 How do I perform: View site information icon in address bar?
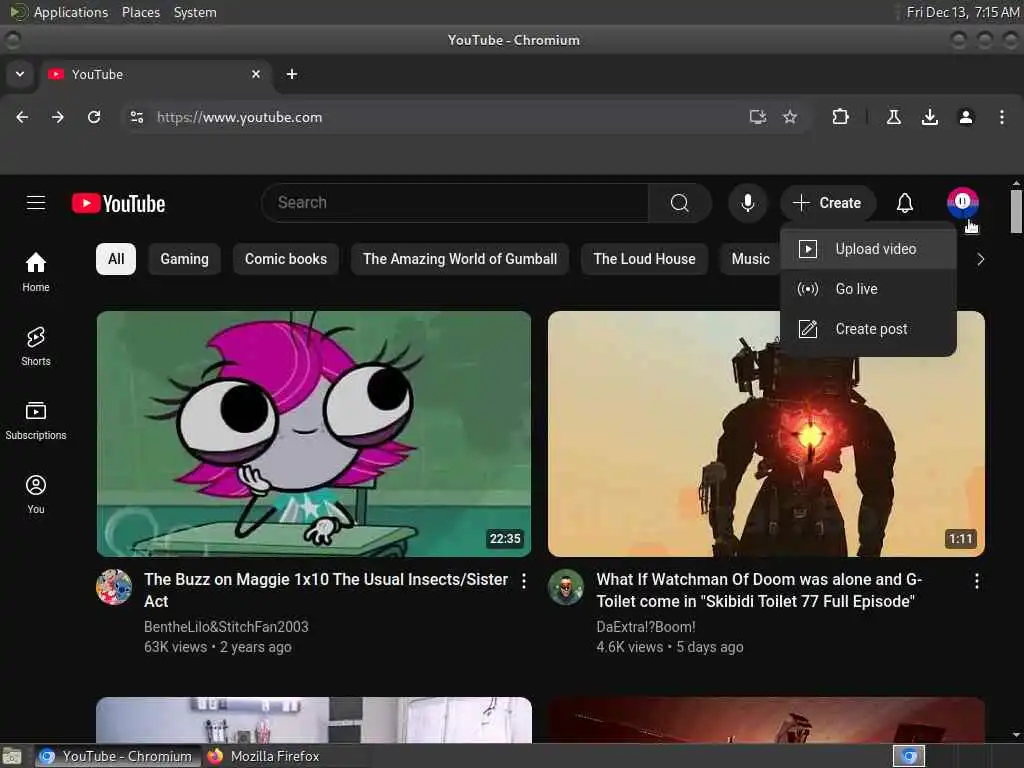point(136,117)
